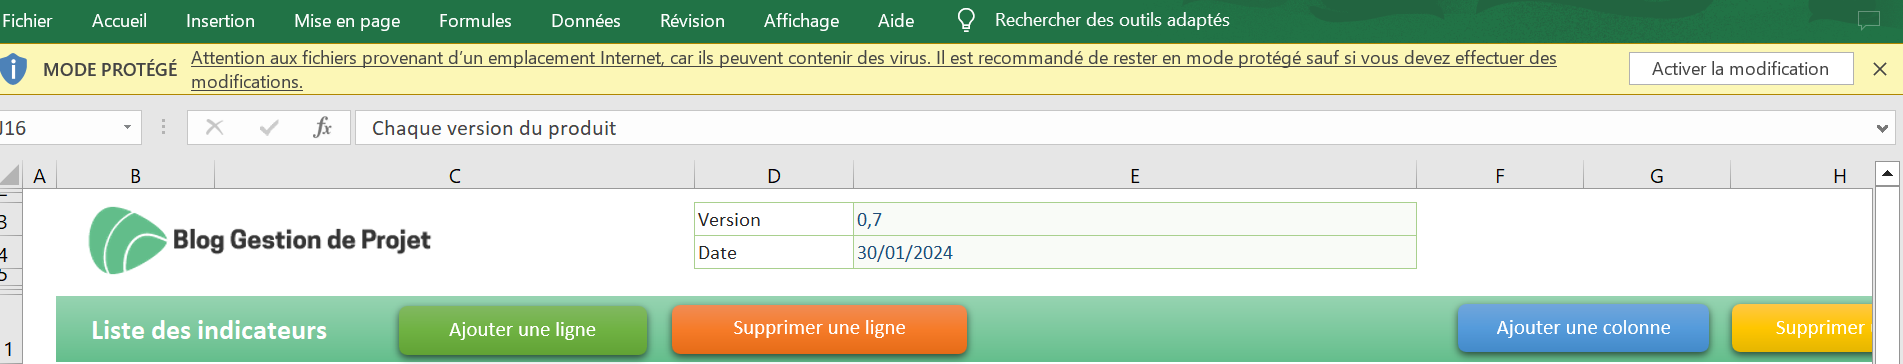Switch to the Formules ribbon tab
This screenshot has width=1903, height=364.
(475, 20)
